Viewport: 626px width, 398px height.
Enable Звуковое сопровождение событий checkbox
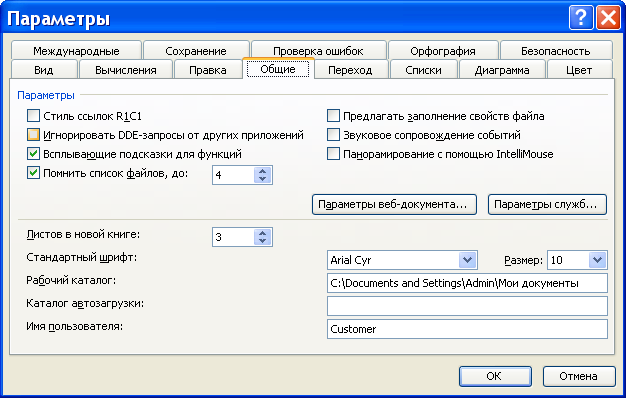pyautogui.click(x=333, y=135)
